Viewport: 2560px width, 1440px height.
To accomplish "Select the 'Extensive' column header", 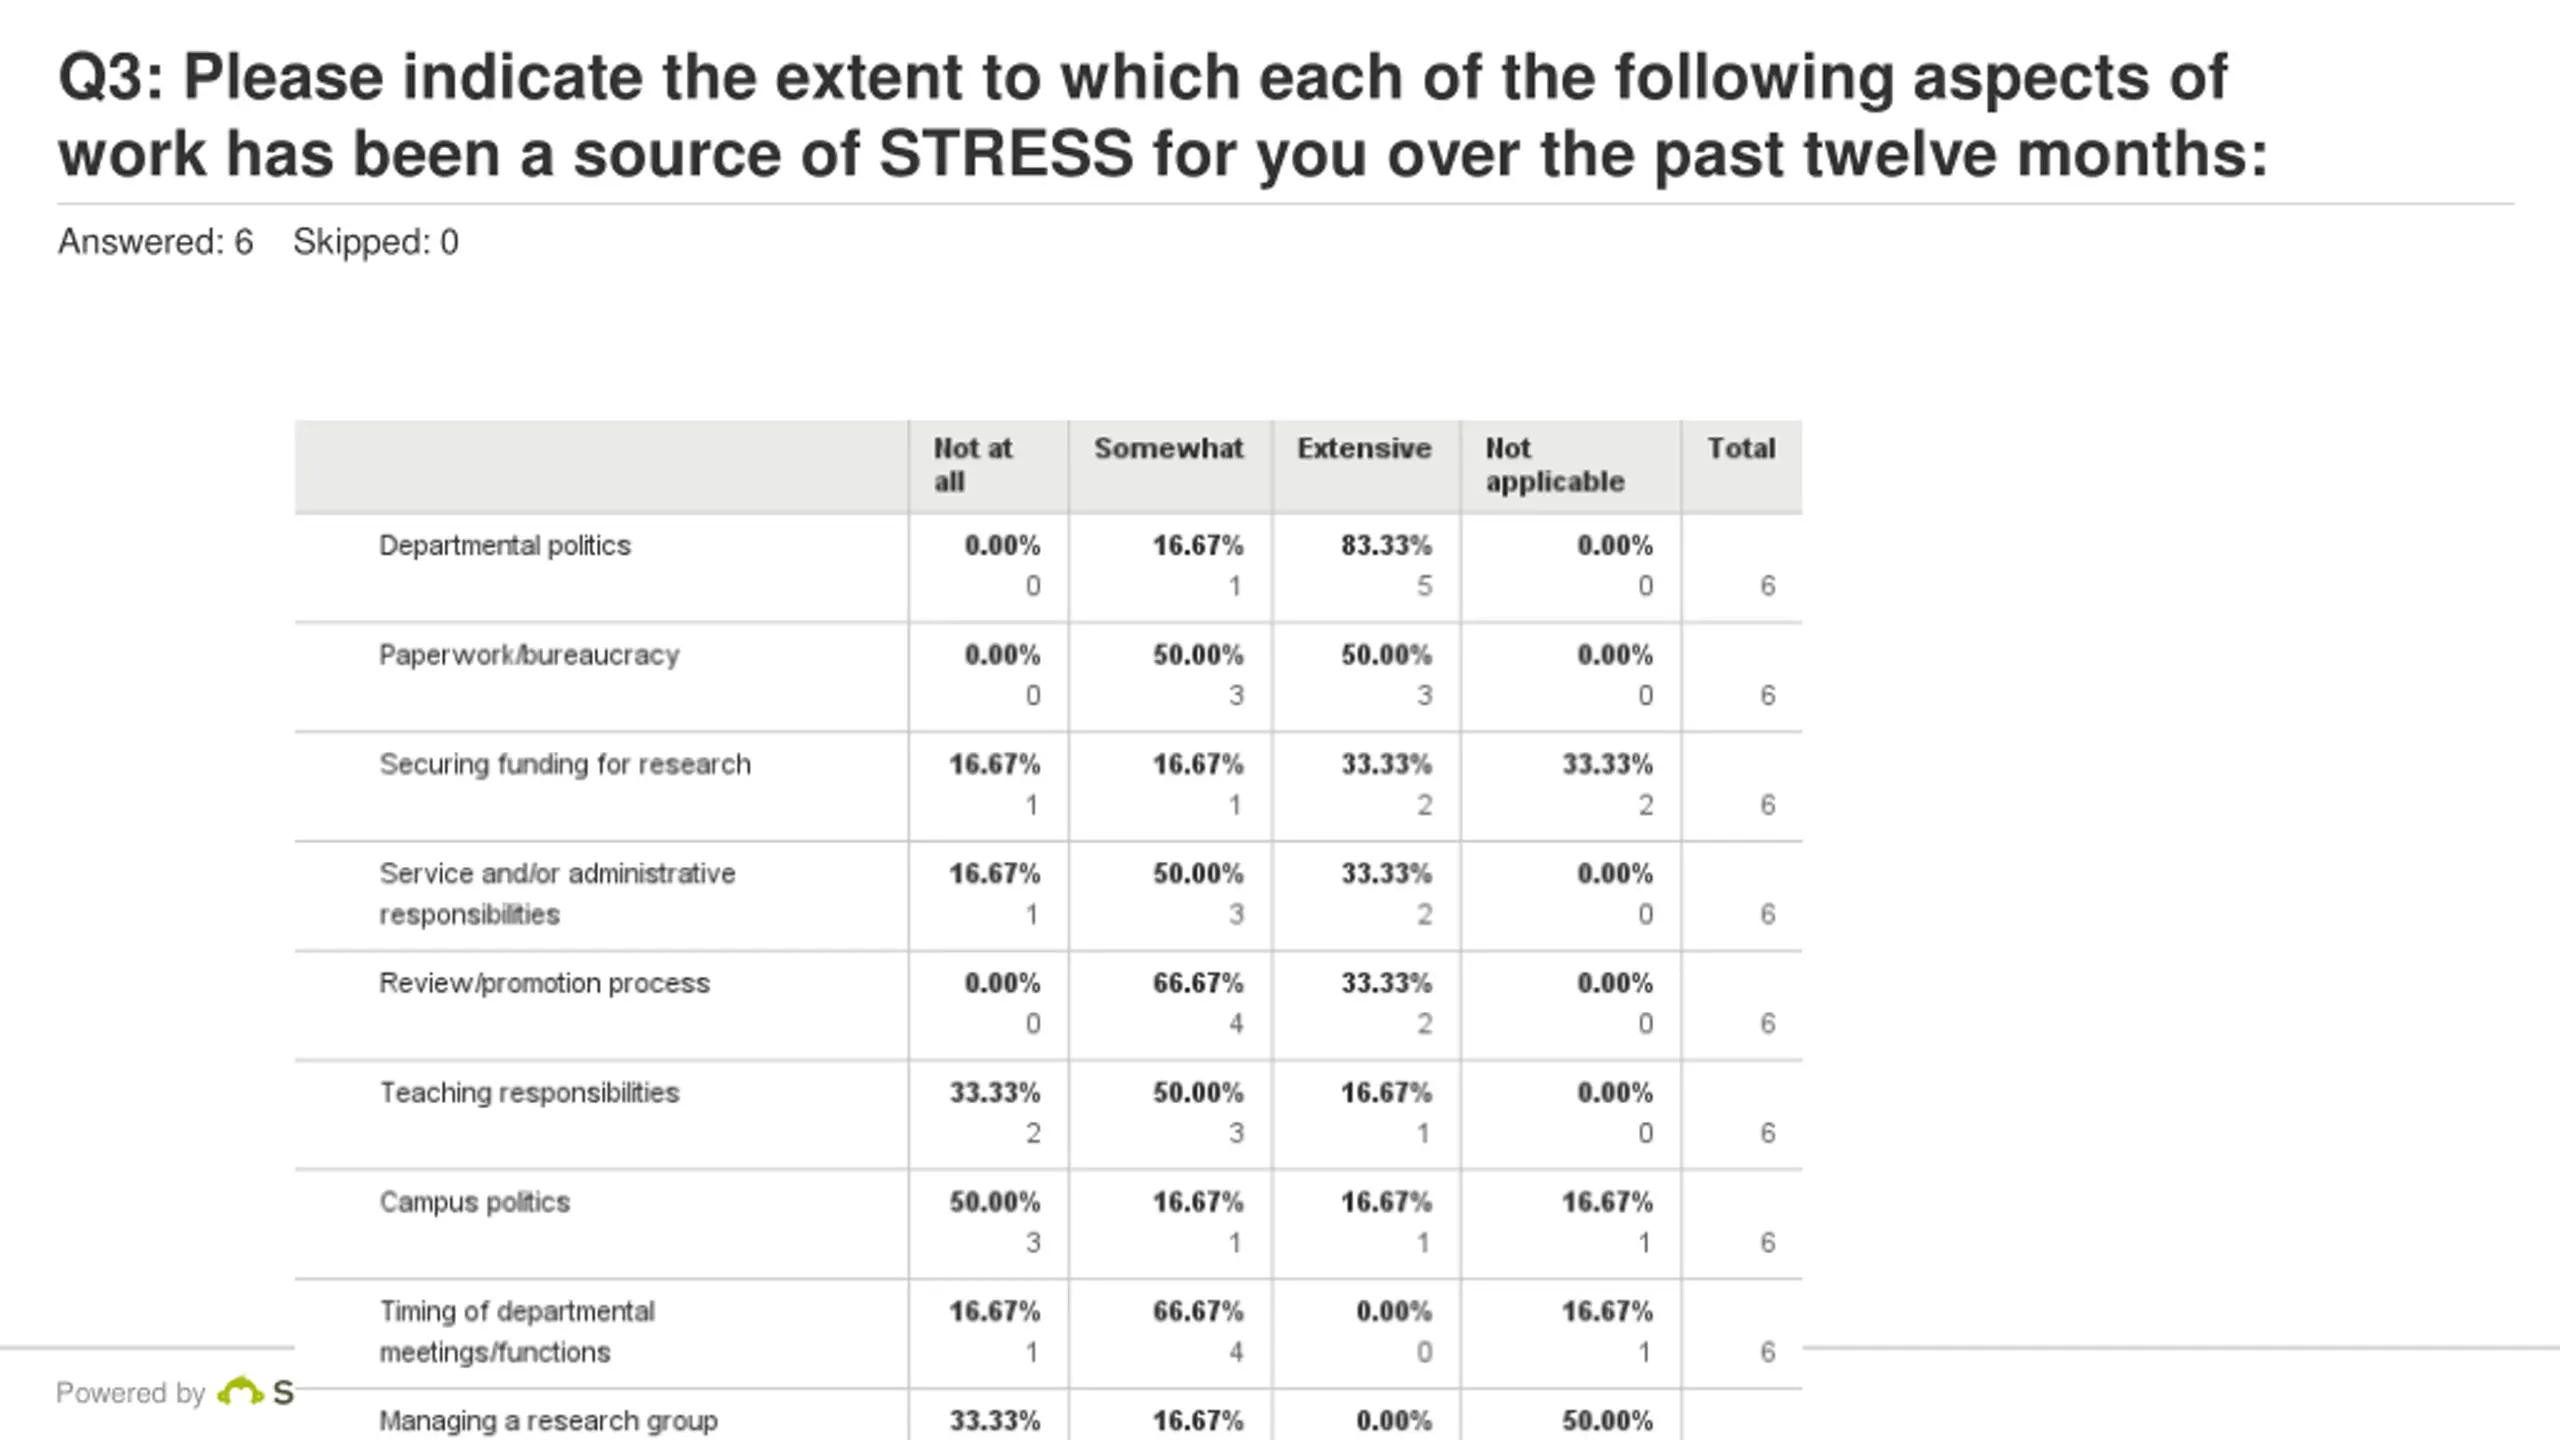I will [x=1364, y=448].
